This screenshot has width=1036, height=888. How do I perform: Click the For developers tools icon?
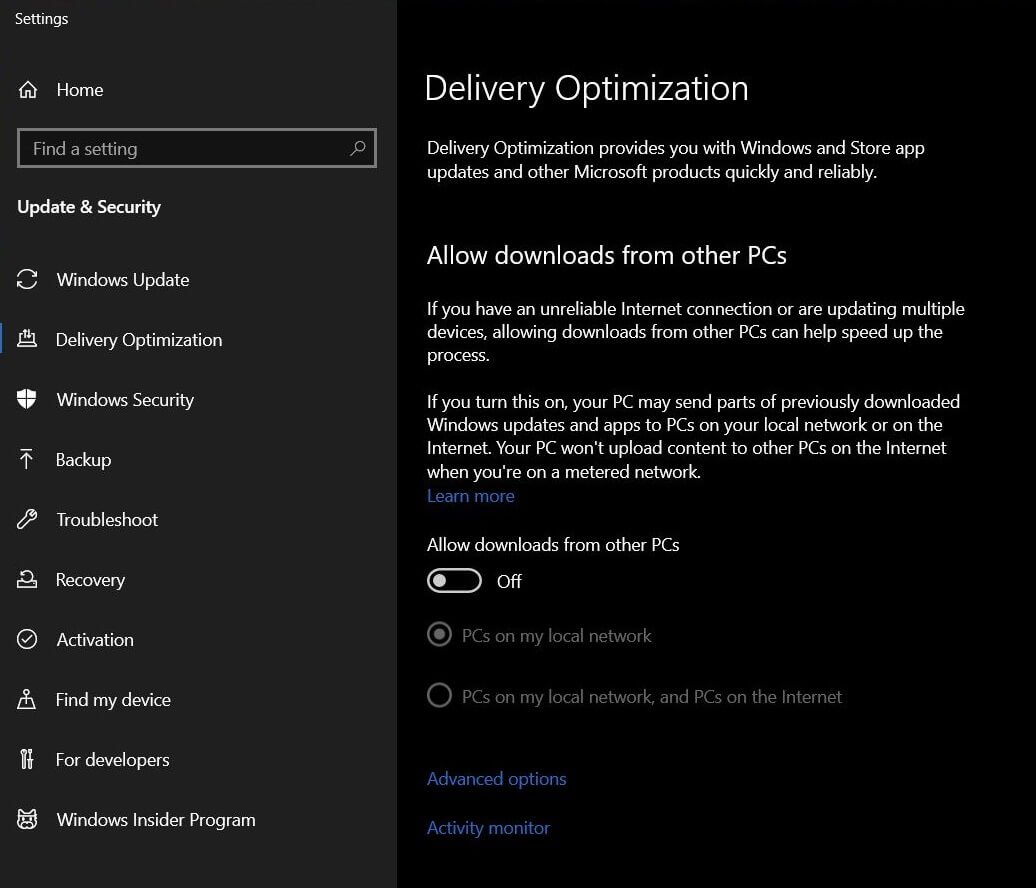click(x=26, y=759)
